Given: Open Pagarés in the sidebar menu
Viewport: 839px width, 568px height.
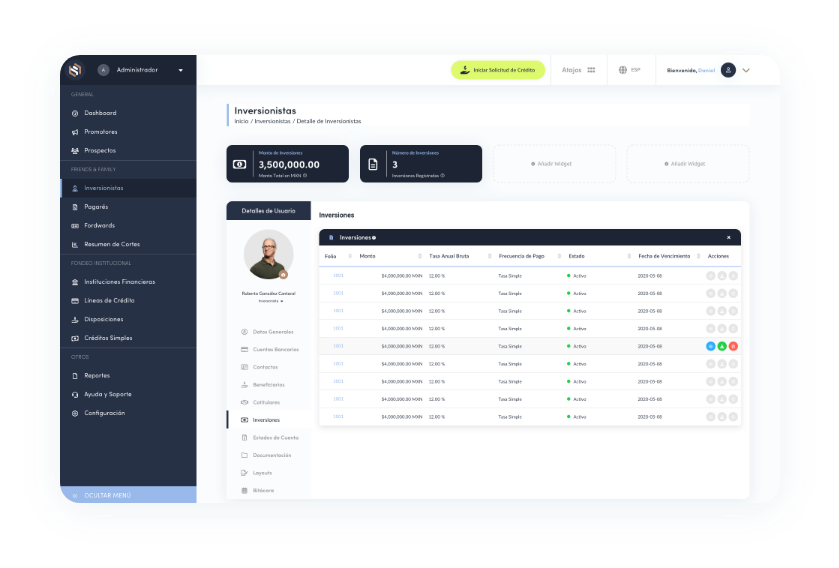Looking at the screenshot, I should click(x=96, y=207).
